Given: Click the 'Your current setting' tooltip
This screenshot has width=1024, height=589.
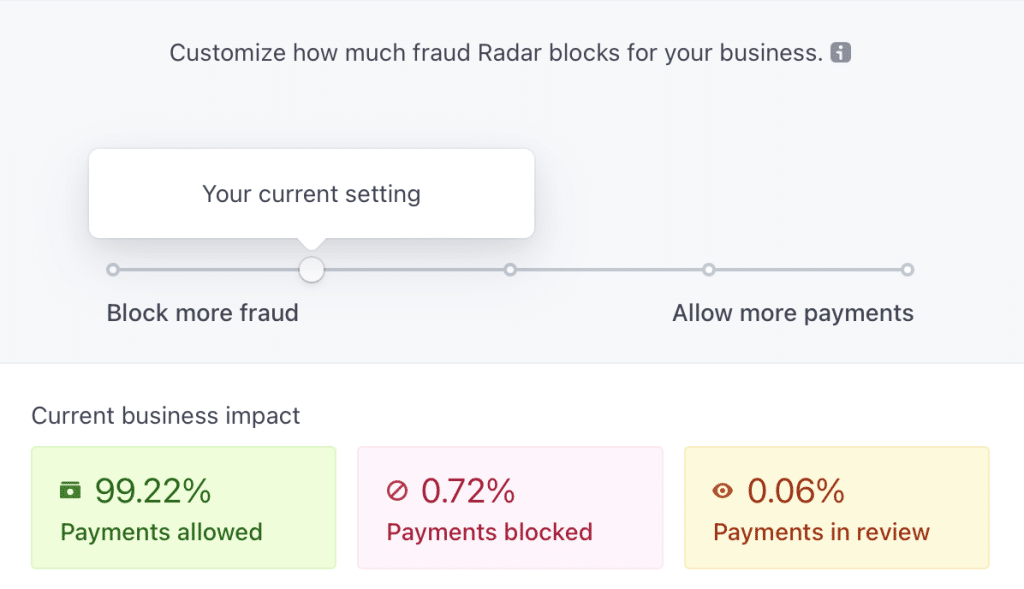Looking at the screenshot, I should pyautogui.click(x=312, y=194).
